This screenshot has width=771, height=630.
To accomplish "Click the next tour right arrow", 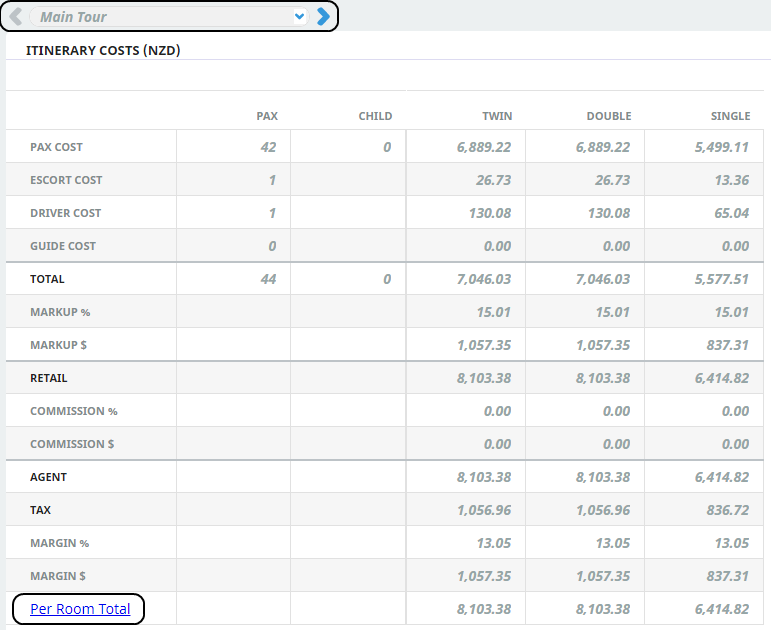I will coord(323,16).
